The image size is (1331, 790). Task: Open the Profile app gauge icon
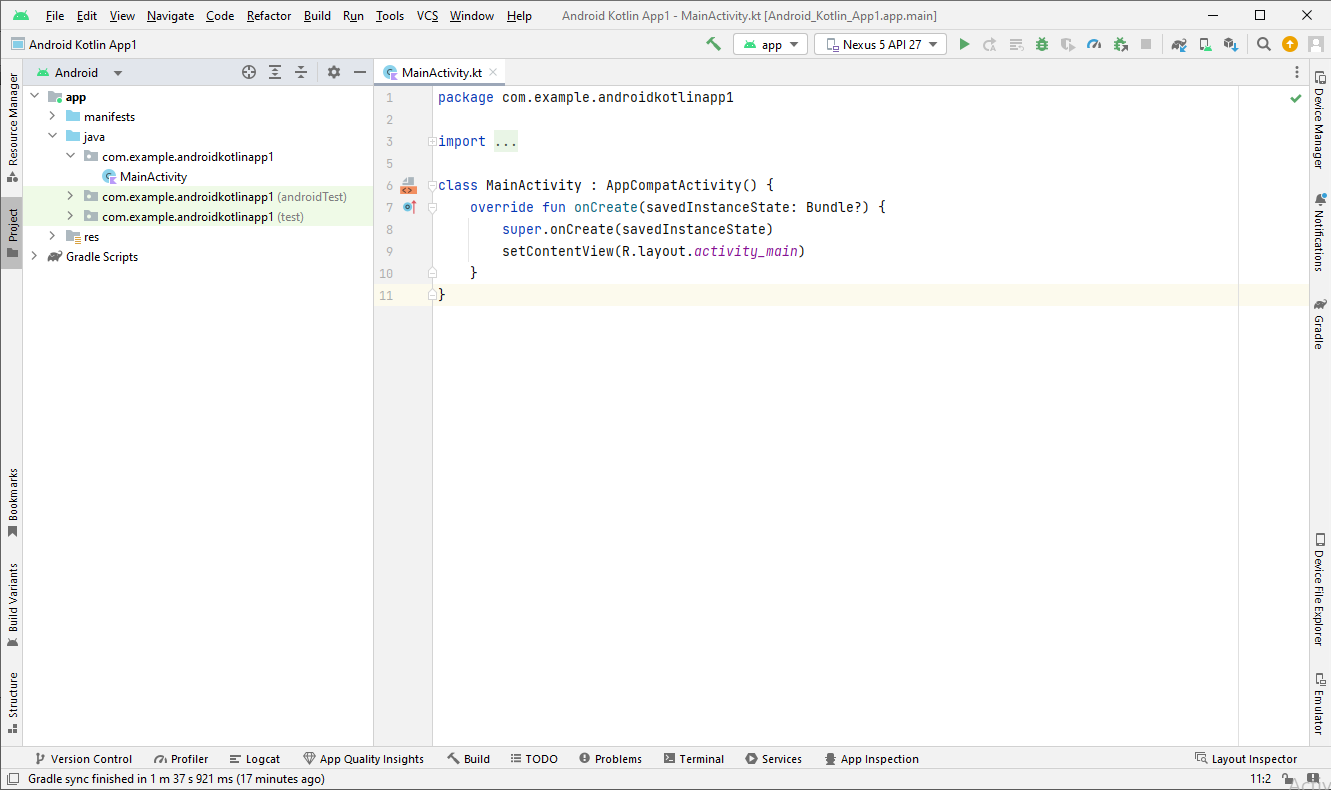(x=1094, y=44)
